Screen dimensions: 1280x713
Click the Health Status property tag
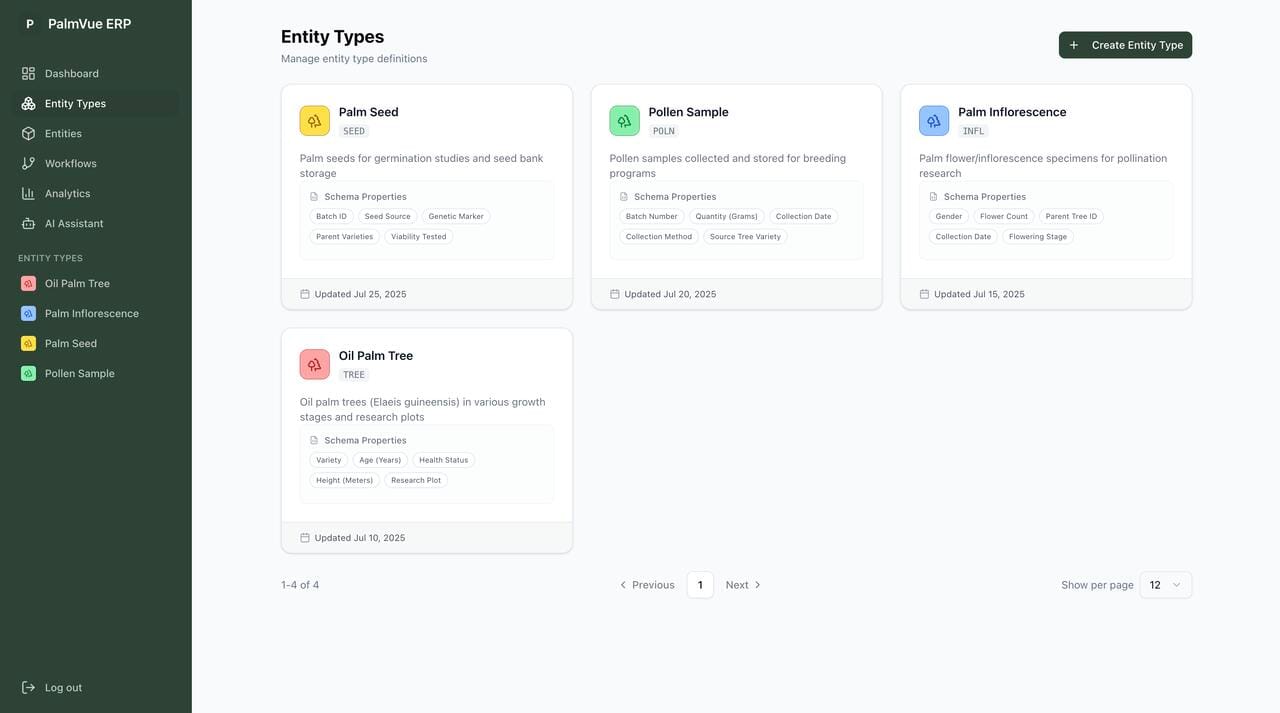point(444,461)
